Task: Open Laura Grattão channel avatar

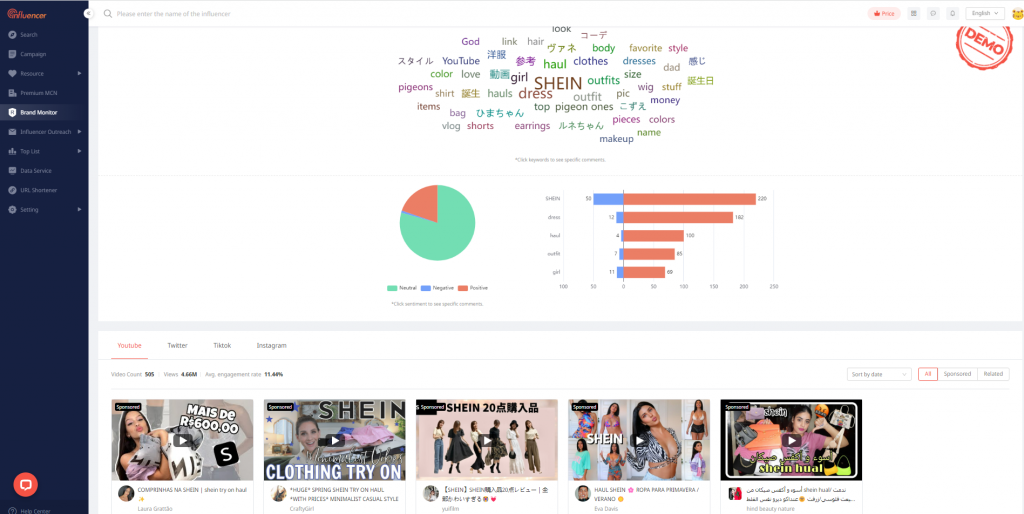Action: [x=126, y=493]
